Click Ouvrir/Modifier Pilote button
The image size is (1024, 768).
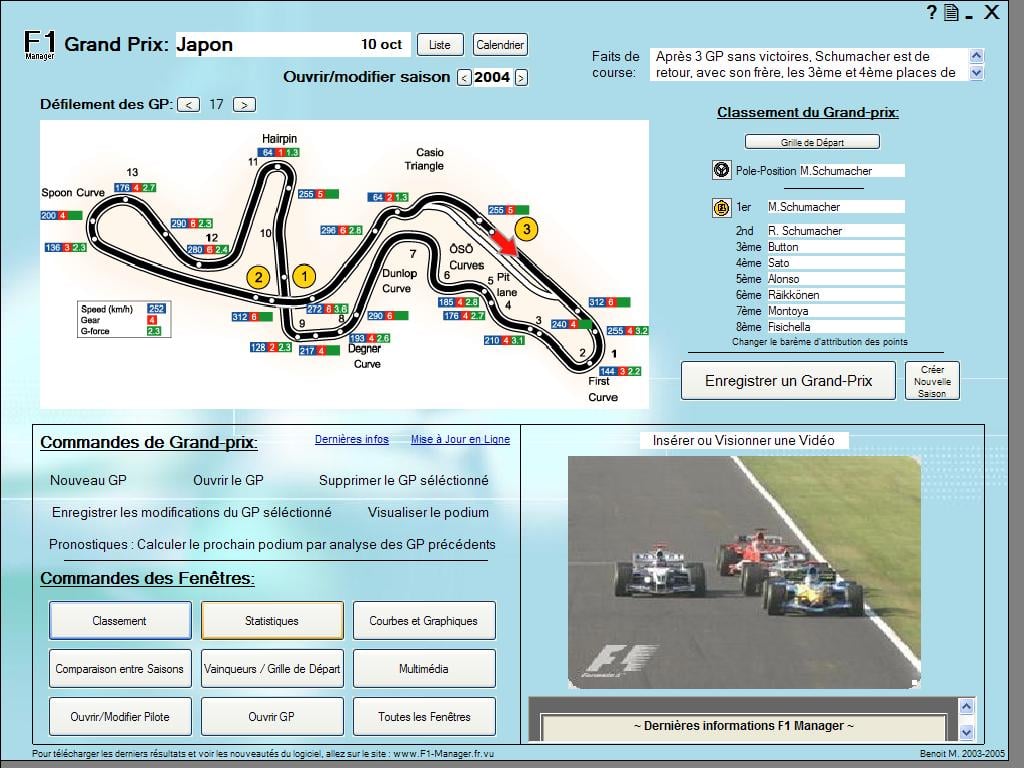point(120,716)
